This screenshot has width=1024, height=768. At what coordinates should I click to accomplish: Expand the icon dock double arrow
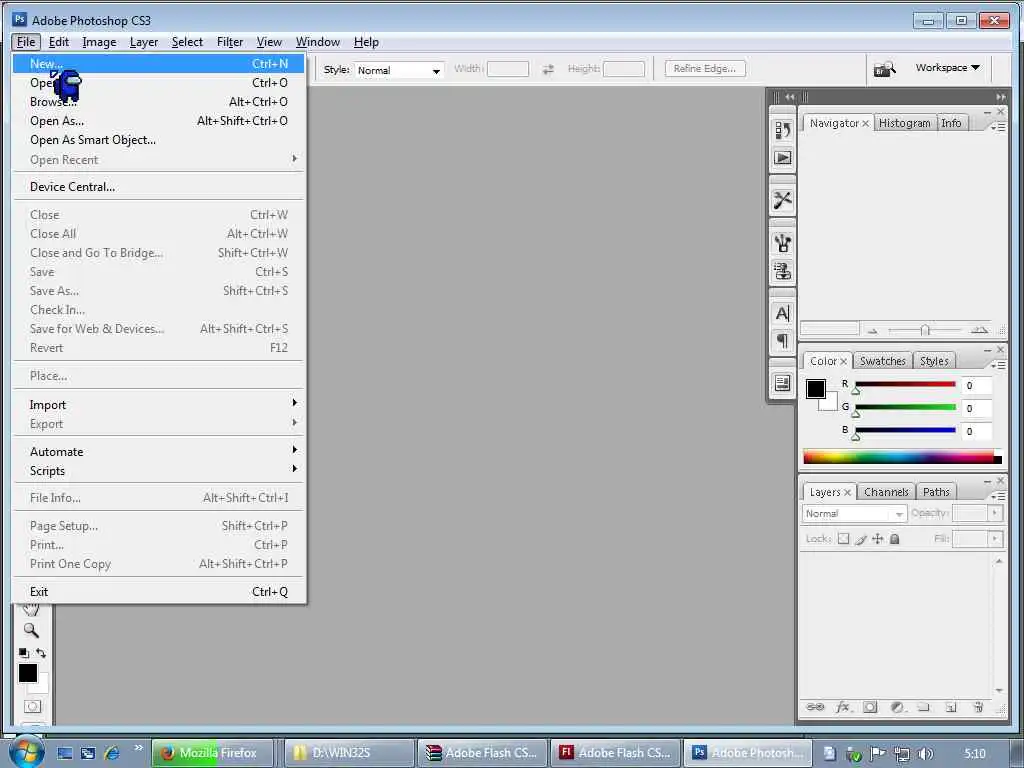coord(790,97)
